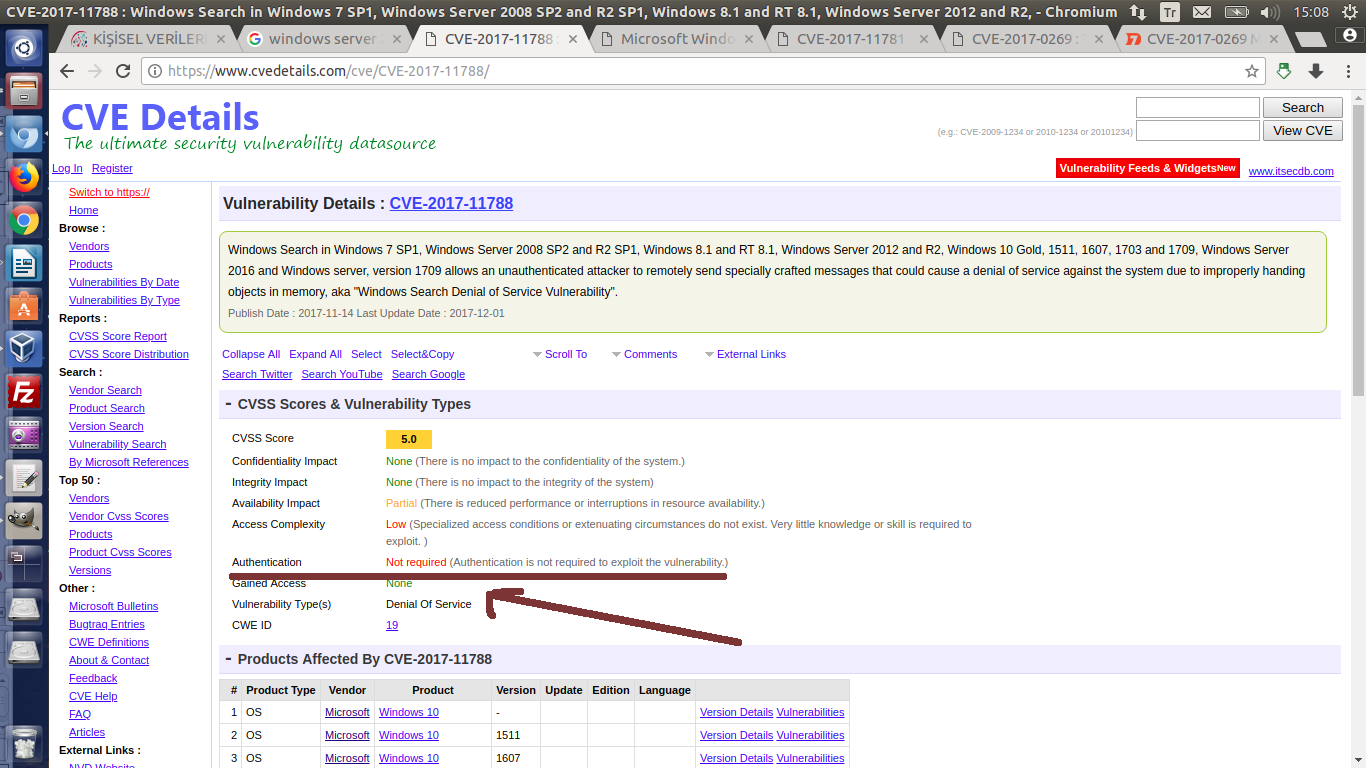Click the Expand All link
This screenshot has height=768, width=1366.
315,354
